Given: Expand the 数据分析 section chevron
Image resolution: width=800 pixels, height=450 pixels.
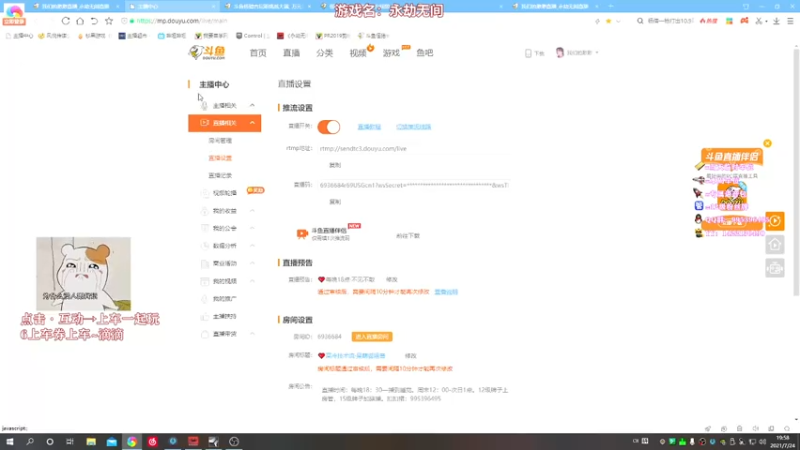Looking at the screenshot, I should (x=252, y=246).
